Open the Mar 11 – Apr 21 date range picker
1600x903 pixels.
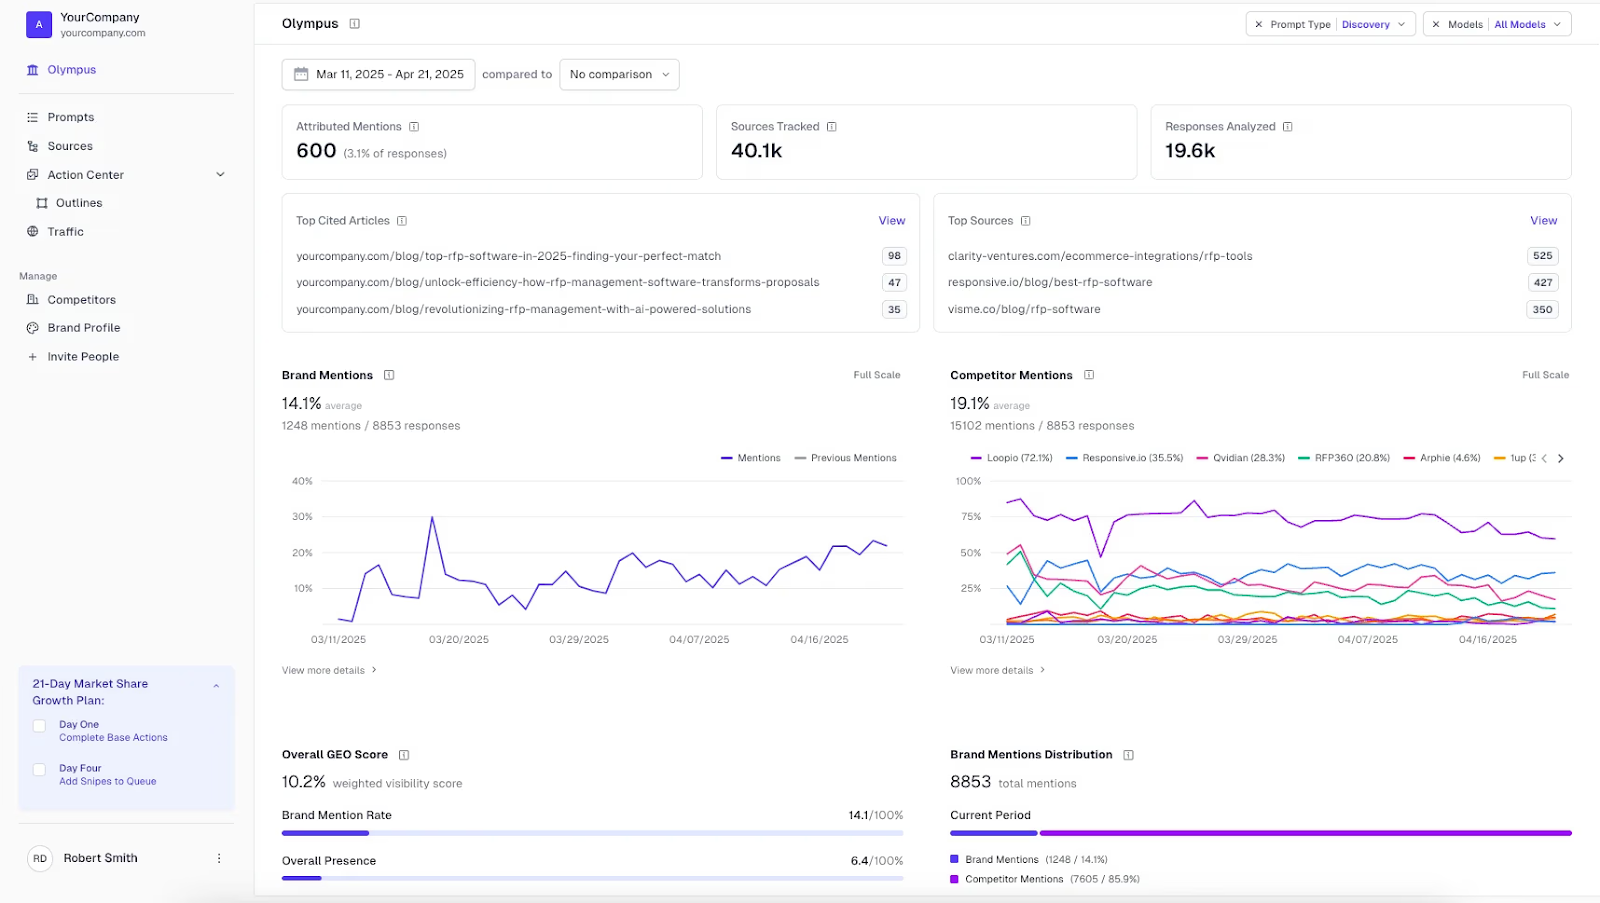[x=378, y=74]
